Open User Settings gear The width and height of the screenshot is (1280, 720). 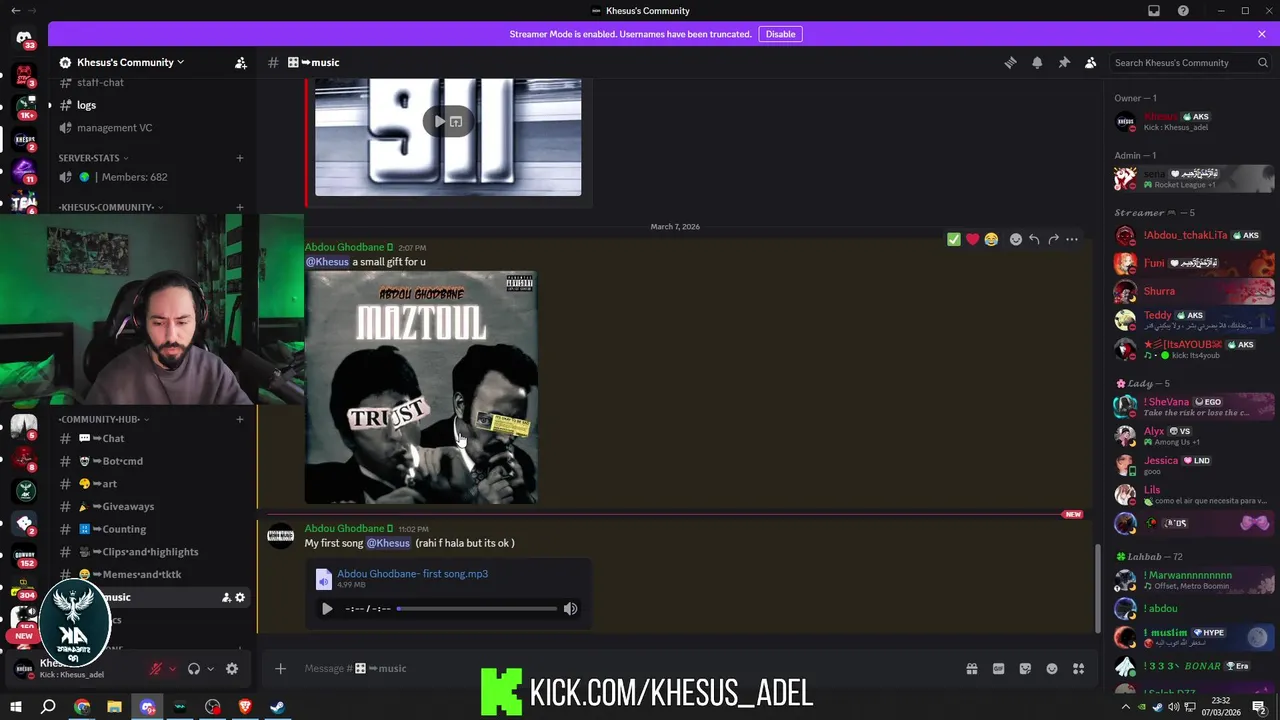click(232, 669)
